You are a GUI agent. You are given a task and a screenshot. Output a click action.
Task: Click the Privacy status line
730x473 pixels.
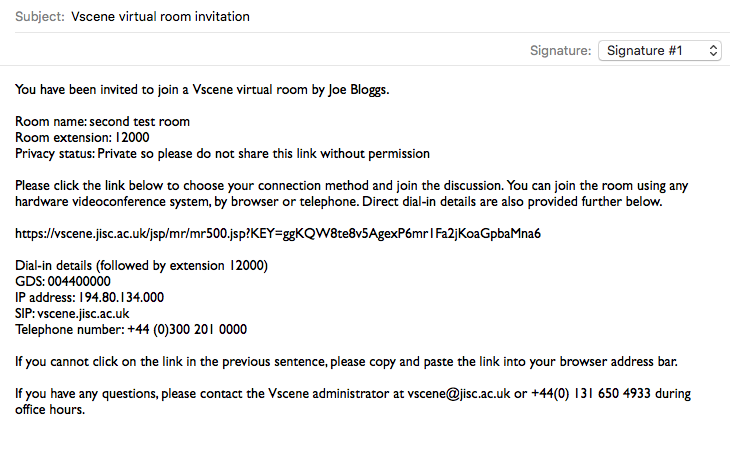click(x=223, y=154)
